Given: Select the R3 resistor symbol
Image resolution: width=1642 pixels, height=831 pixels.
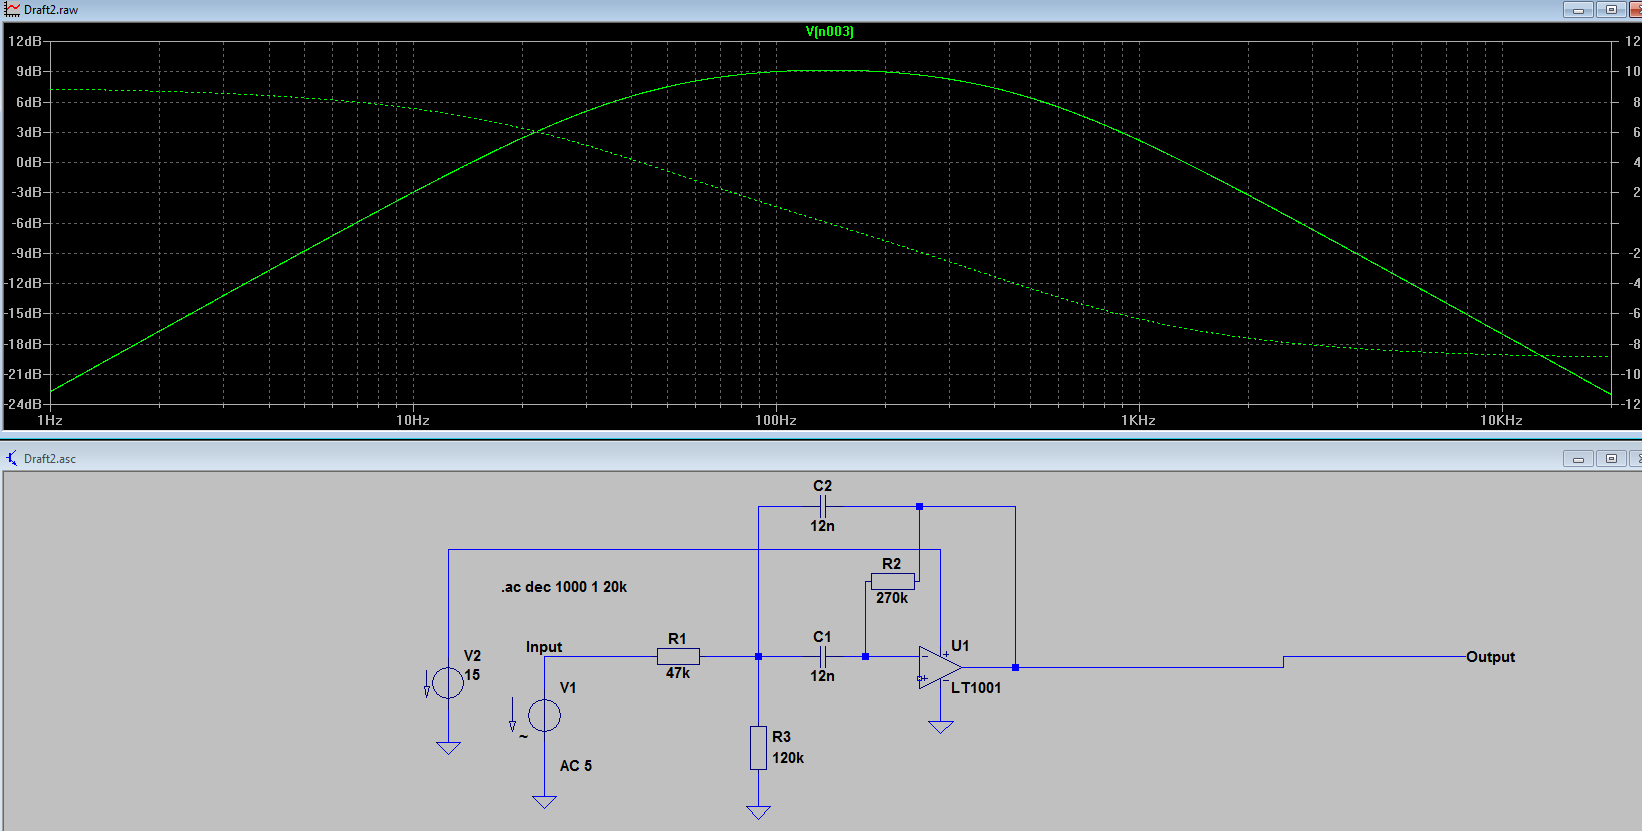Looking at the screenshot, I should click(759, 748).
